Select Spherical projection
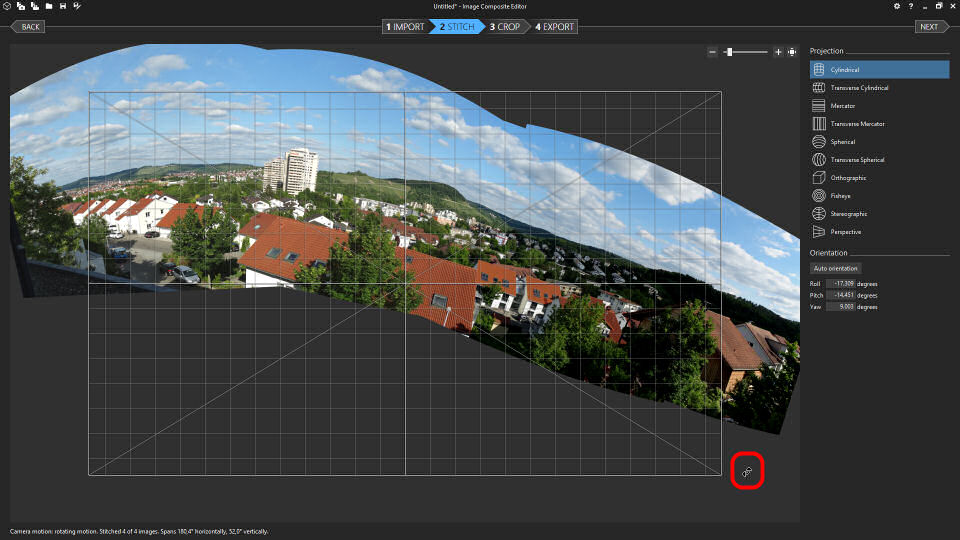The height and width of the screenshot is (540, 960). pyautogui.click(x=843, y=142)
